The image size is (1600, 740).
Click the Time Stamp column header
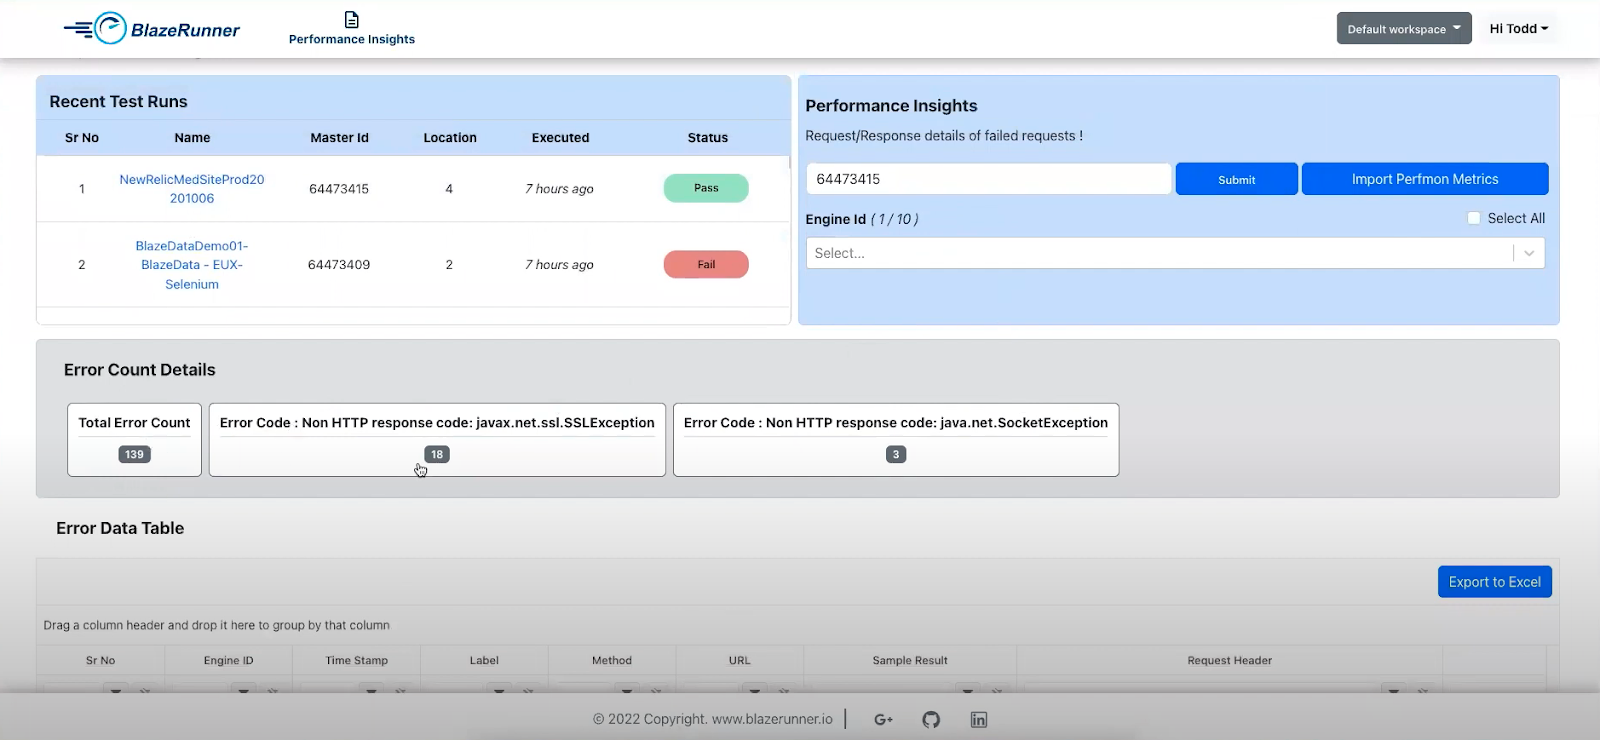(x=357, y=661)
